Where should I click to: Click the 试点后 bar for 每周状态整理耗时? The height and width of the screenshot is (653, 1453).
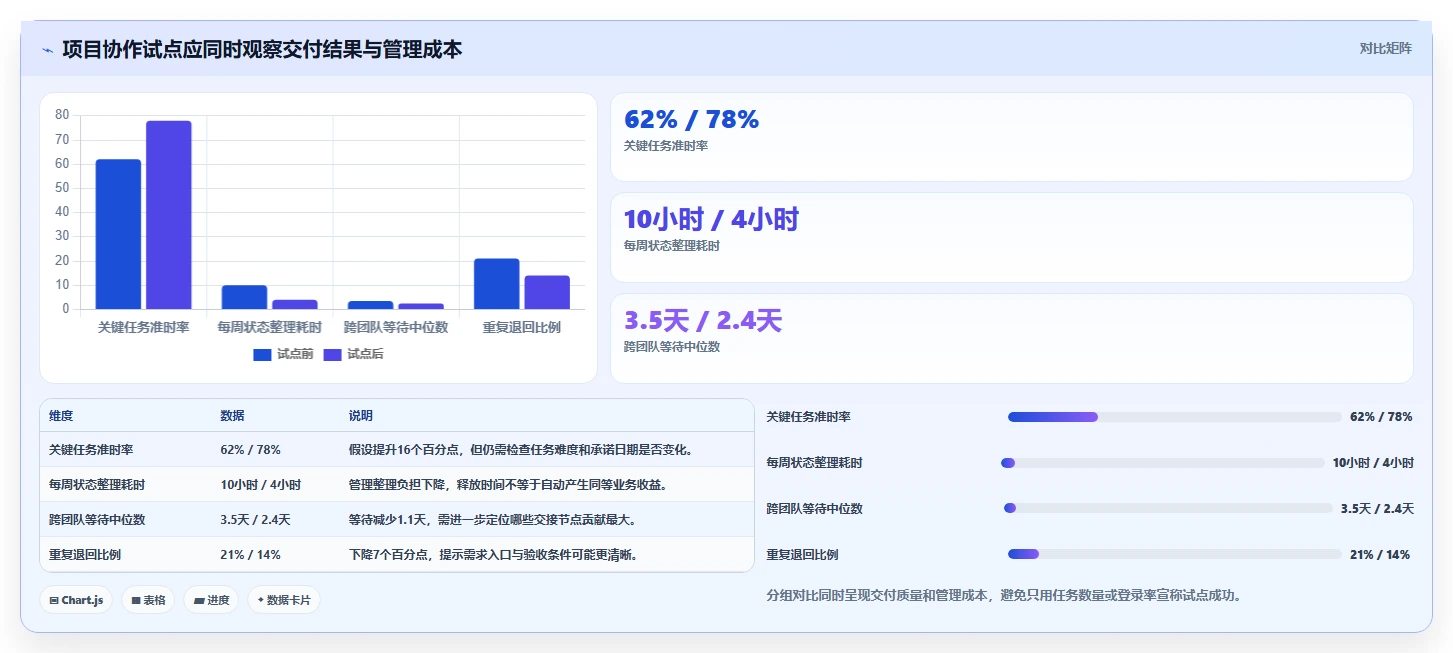coord(294,304)
